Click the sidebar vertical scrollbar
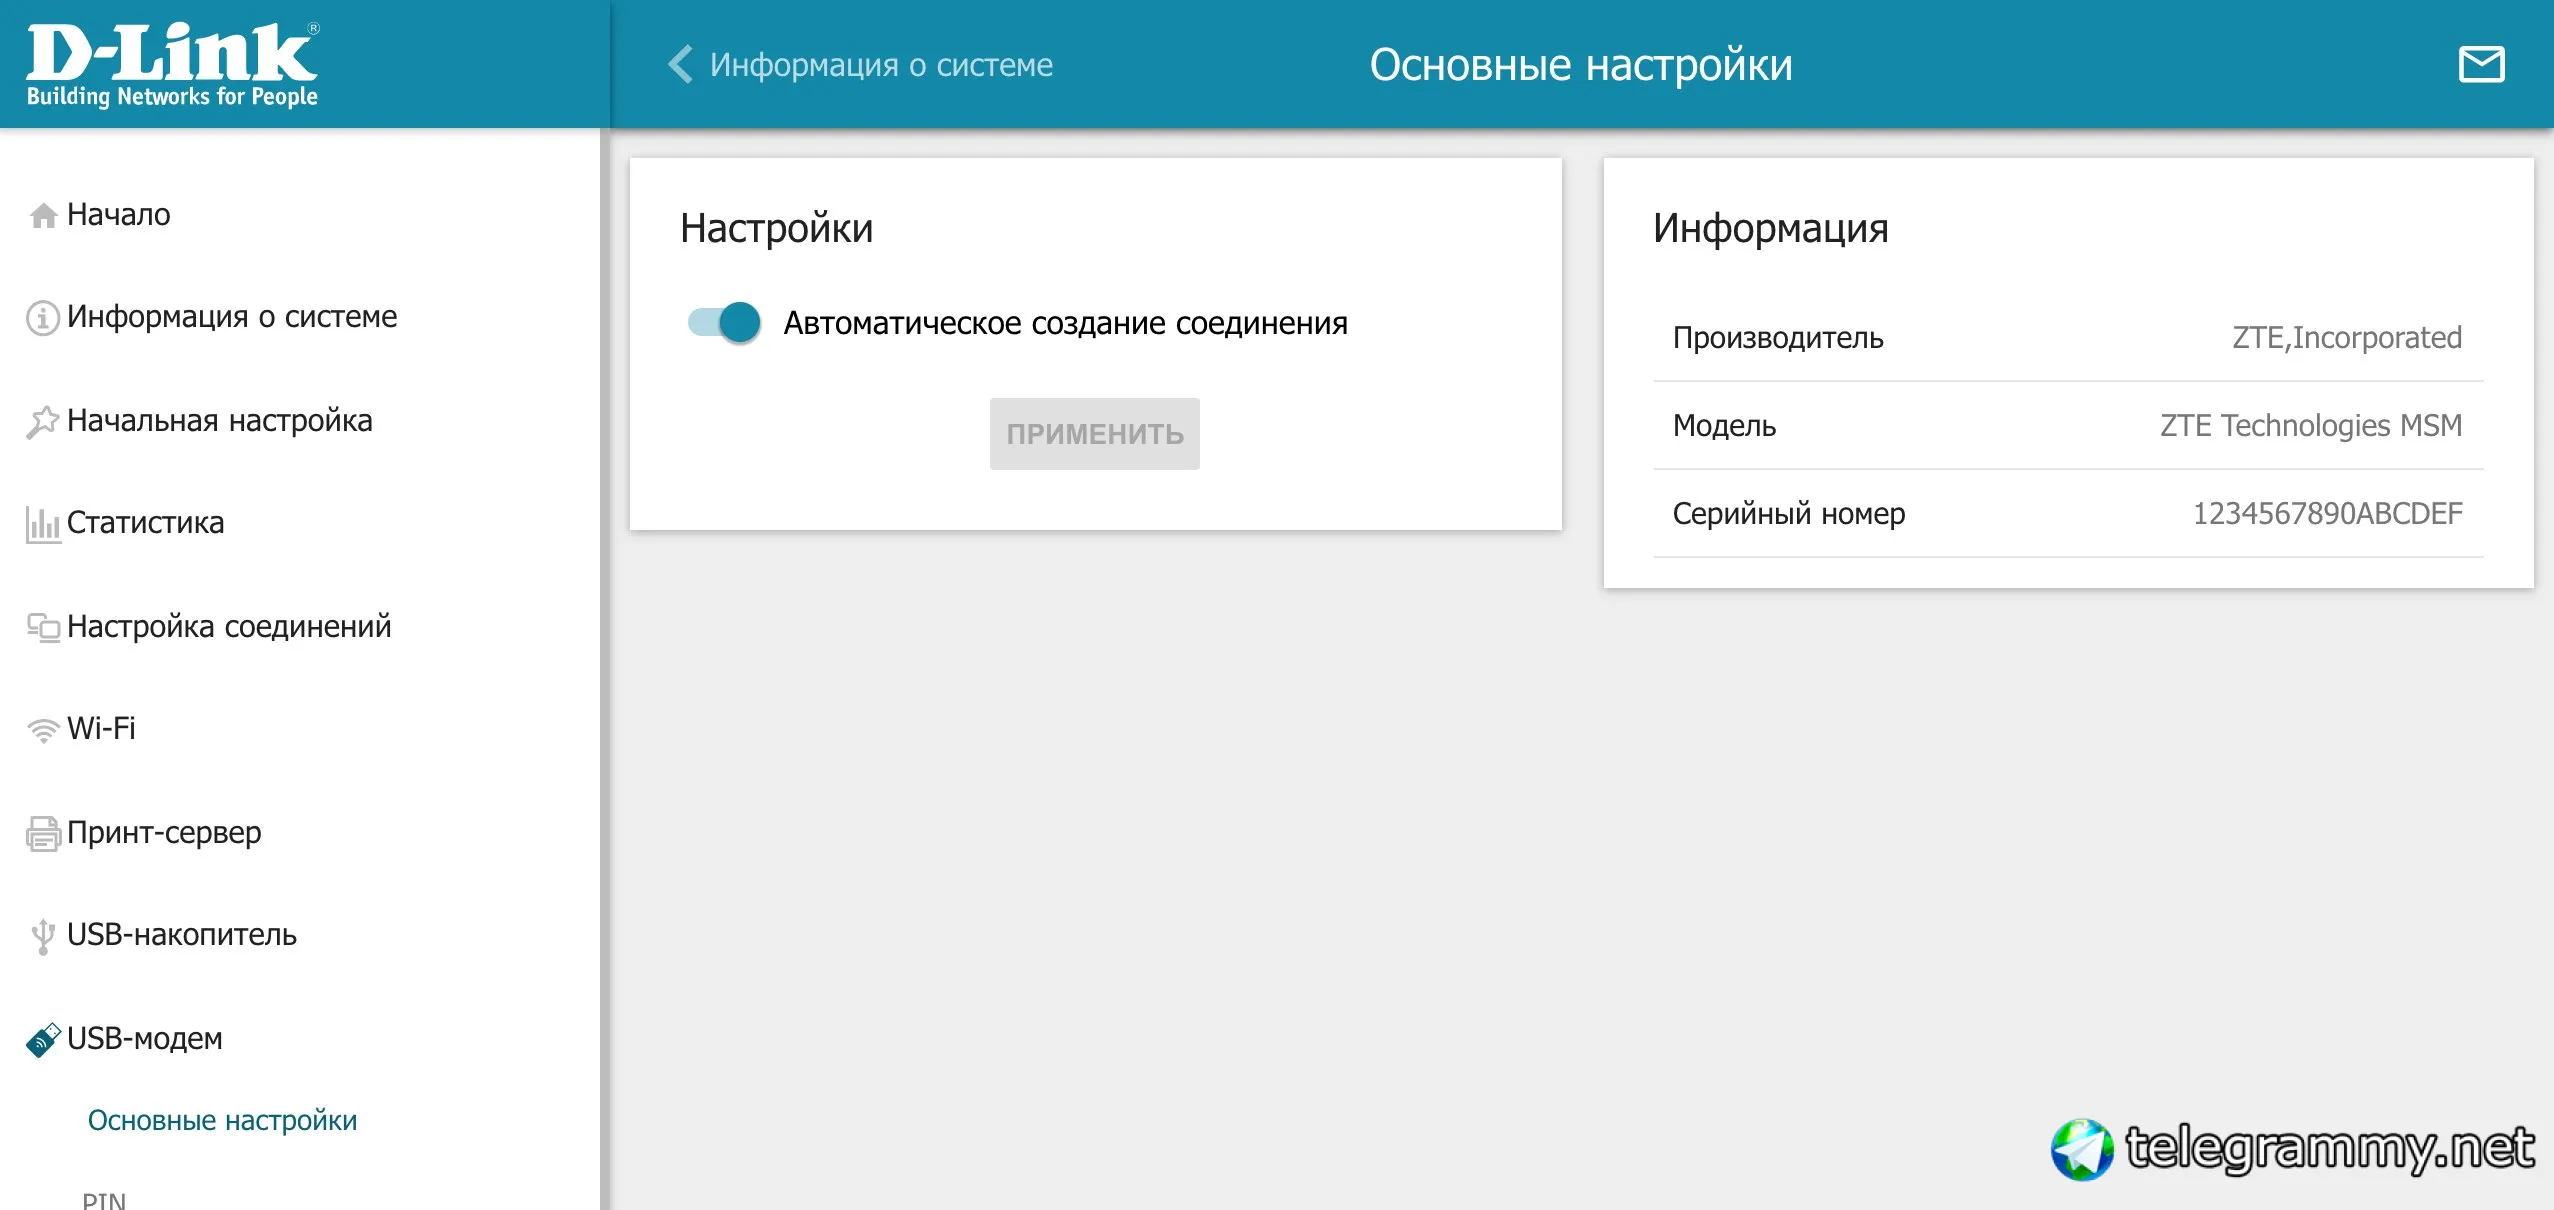 (604, 669)
